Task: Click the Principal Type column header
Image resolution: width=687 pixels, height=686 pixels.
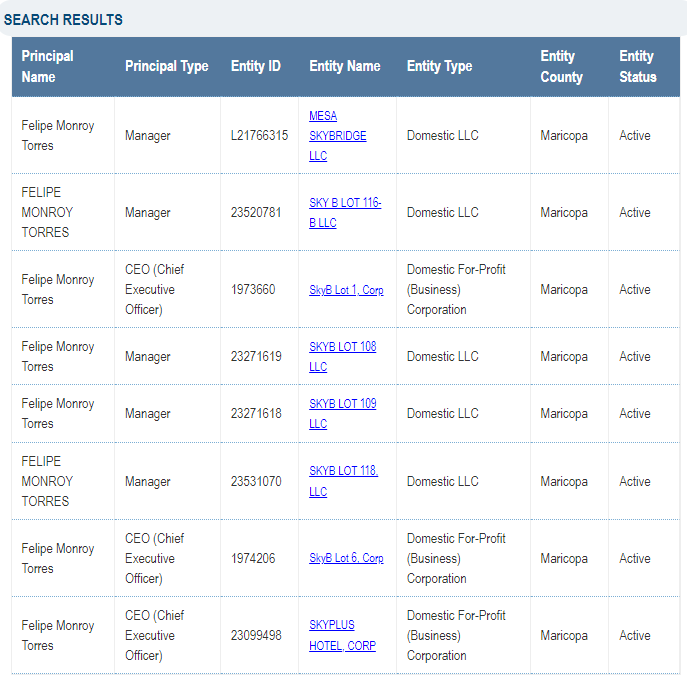Action: point(166,66)
